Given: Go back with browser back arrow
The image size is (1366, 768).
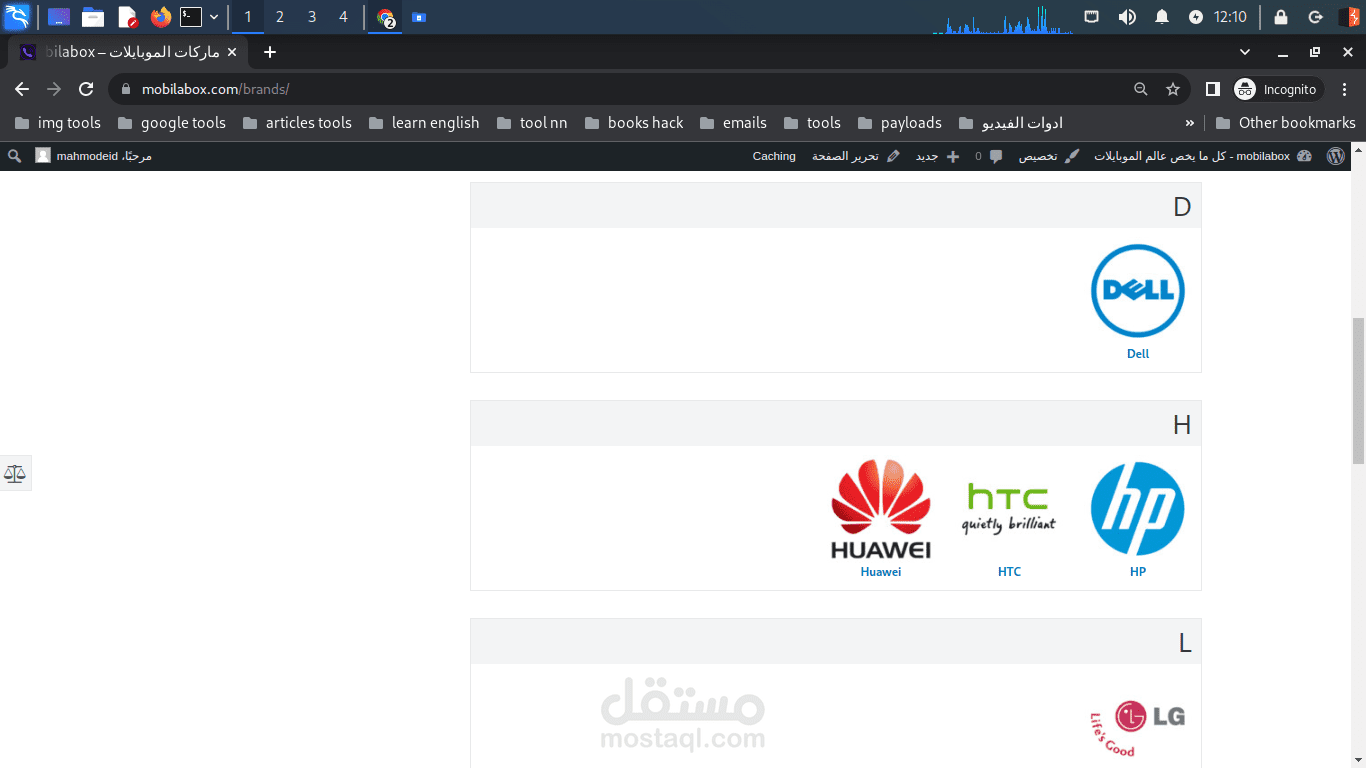Looking at the screenshot, I should click(x=22, y=89).
